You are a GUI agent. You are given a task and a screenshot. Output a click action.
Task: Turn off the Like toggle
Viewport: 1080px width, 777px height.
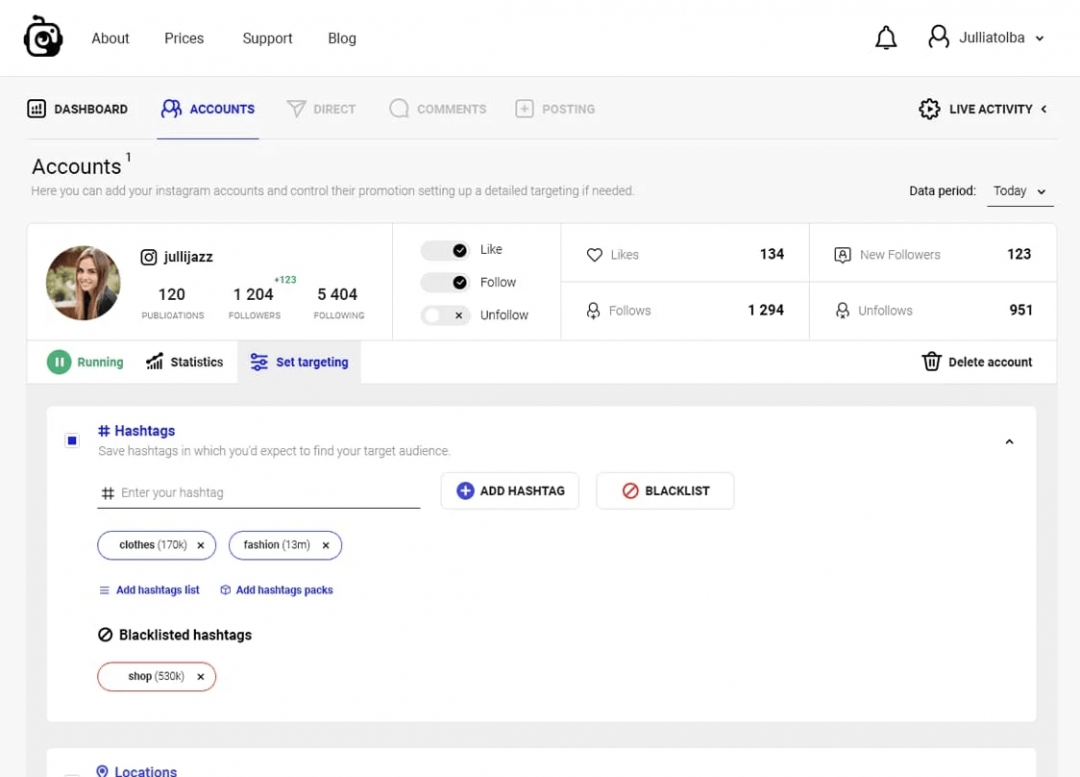tap(446, 250)
